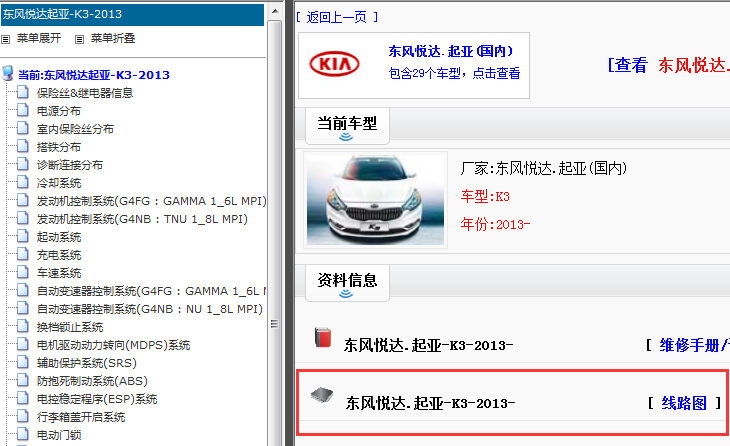Screen dimensions: 730x446
Task: Open the 线路图 link
Action: point(684,403)
